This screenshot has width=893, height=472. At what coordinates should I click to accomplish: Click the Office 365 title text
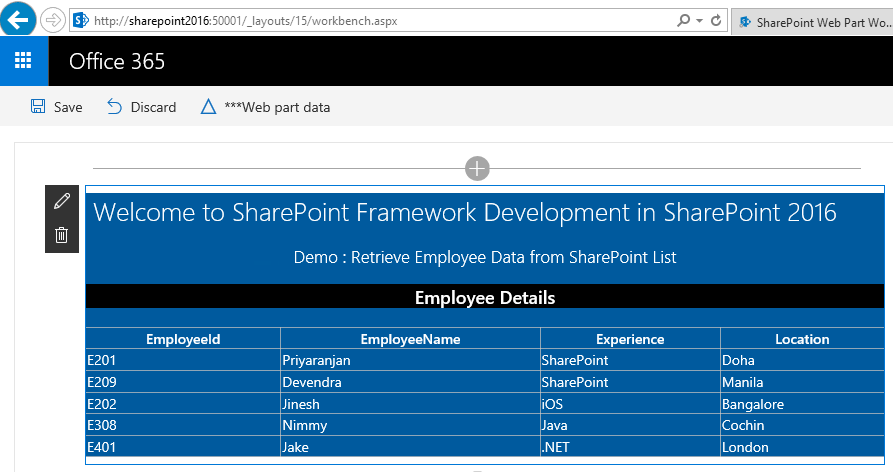click(117, 61)
